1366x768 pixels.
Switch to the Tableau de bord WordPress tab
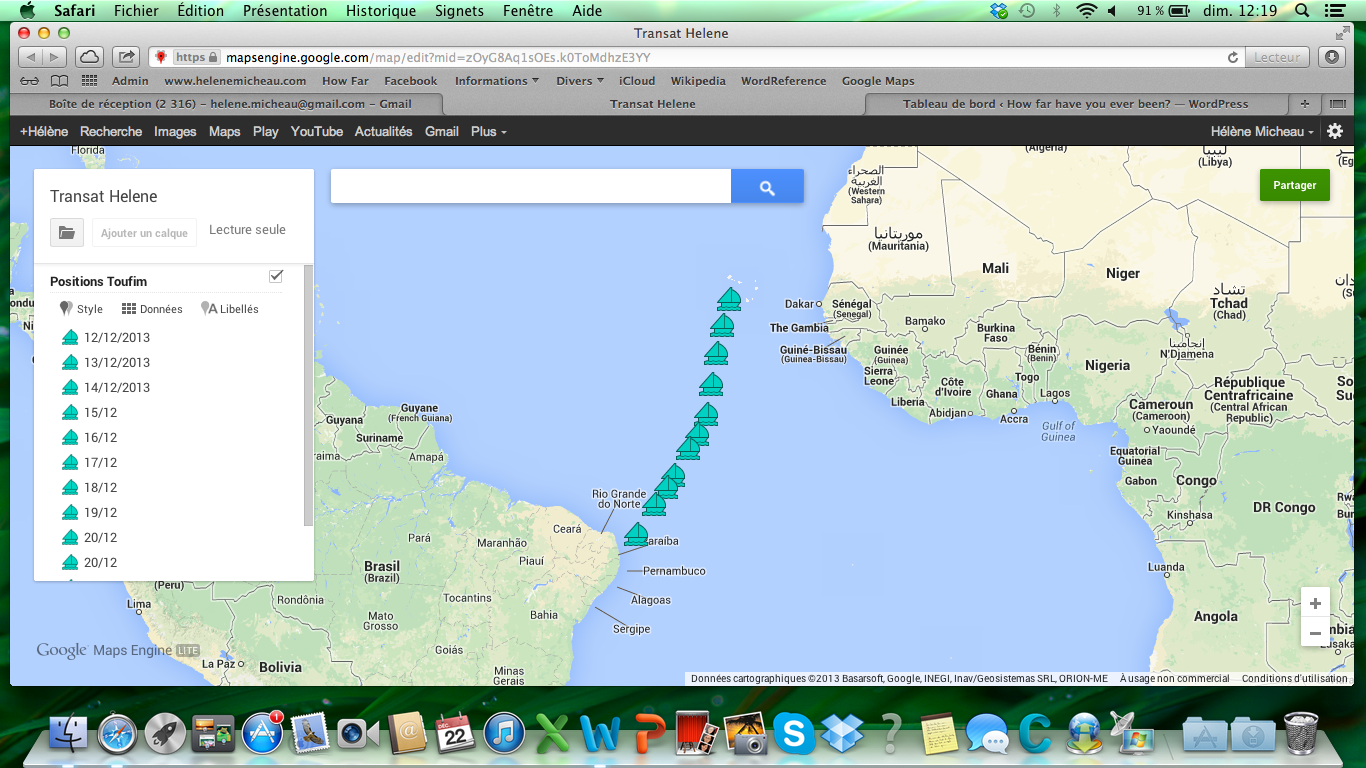[x=1075, y=103]
